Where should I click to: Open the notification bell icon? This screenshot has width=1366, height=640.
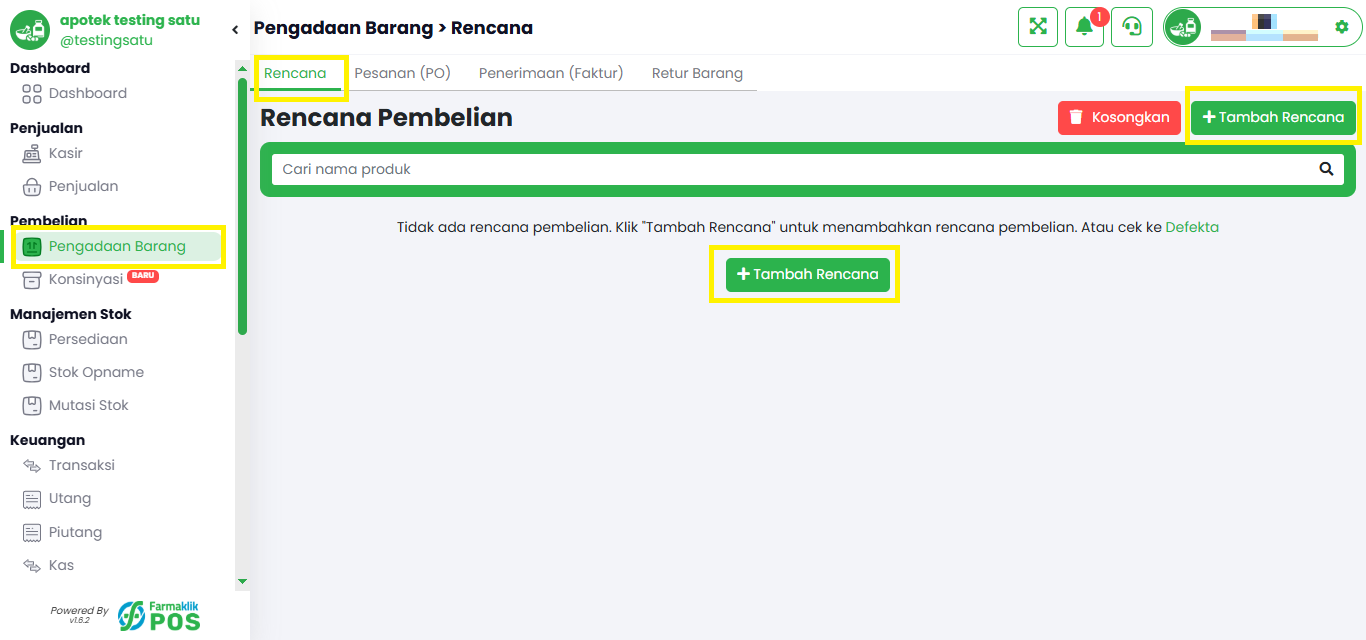1084,27
